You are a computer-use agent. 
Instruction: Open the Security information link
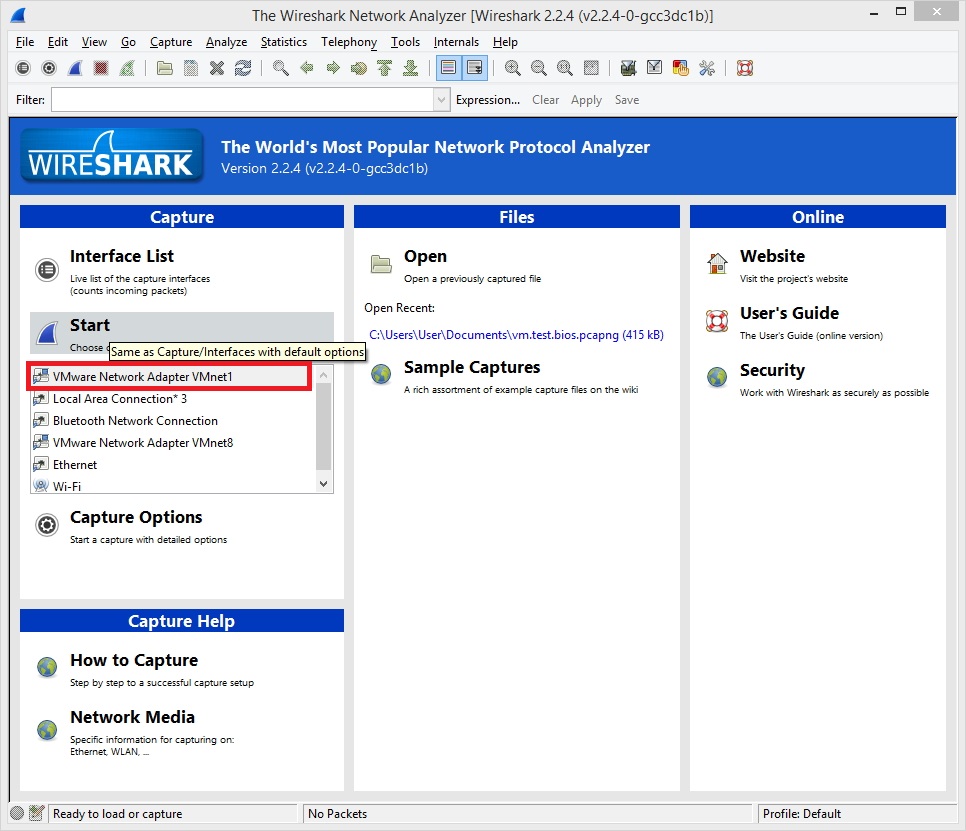[773, 370]
